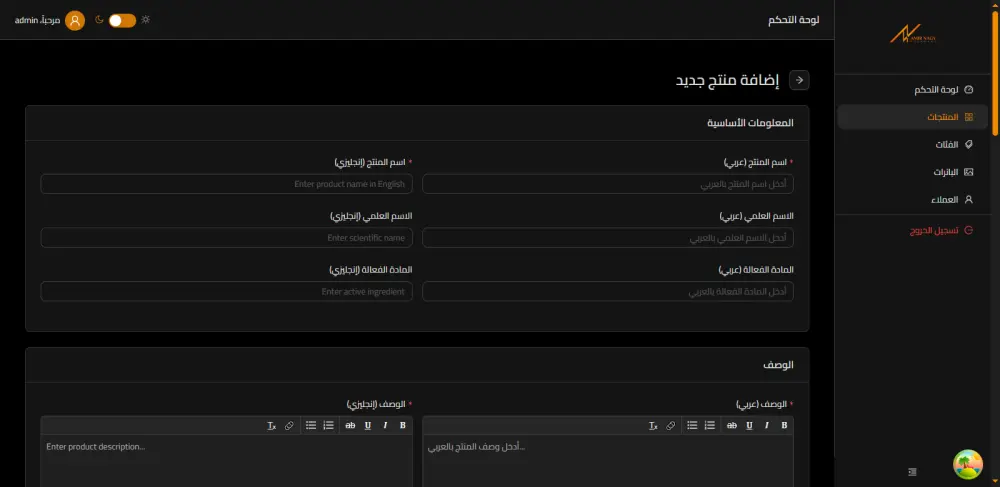Click the sun icon near theme switch
This screenshot has height=487, width=1000.
coord(146,20)
